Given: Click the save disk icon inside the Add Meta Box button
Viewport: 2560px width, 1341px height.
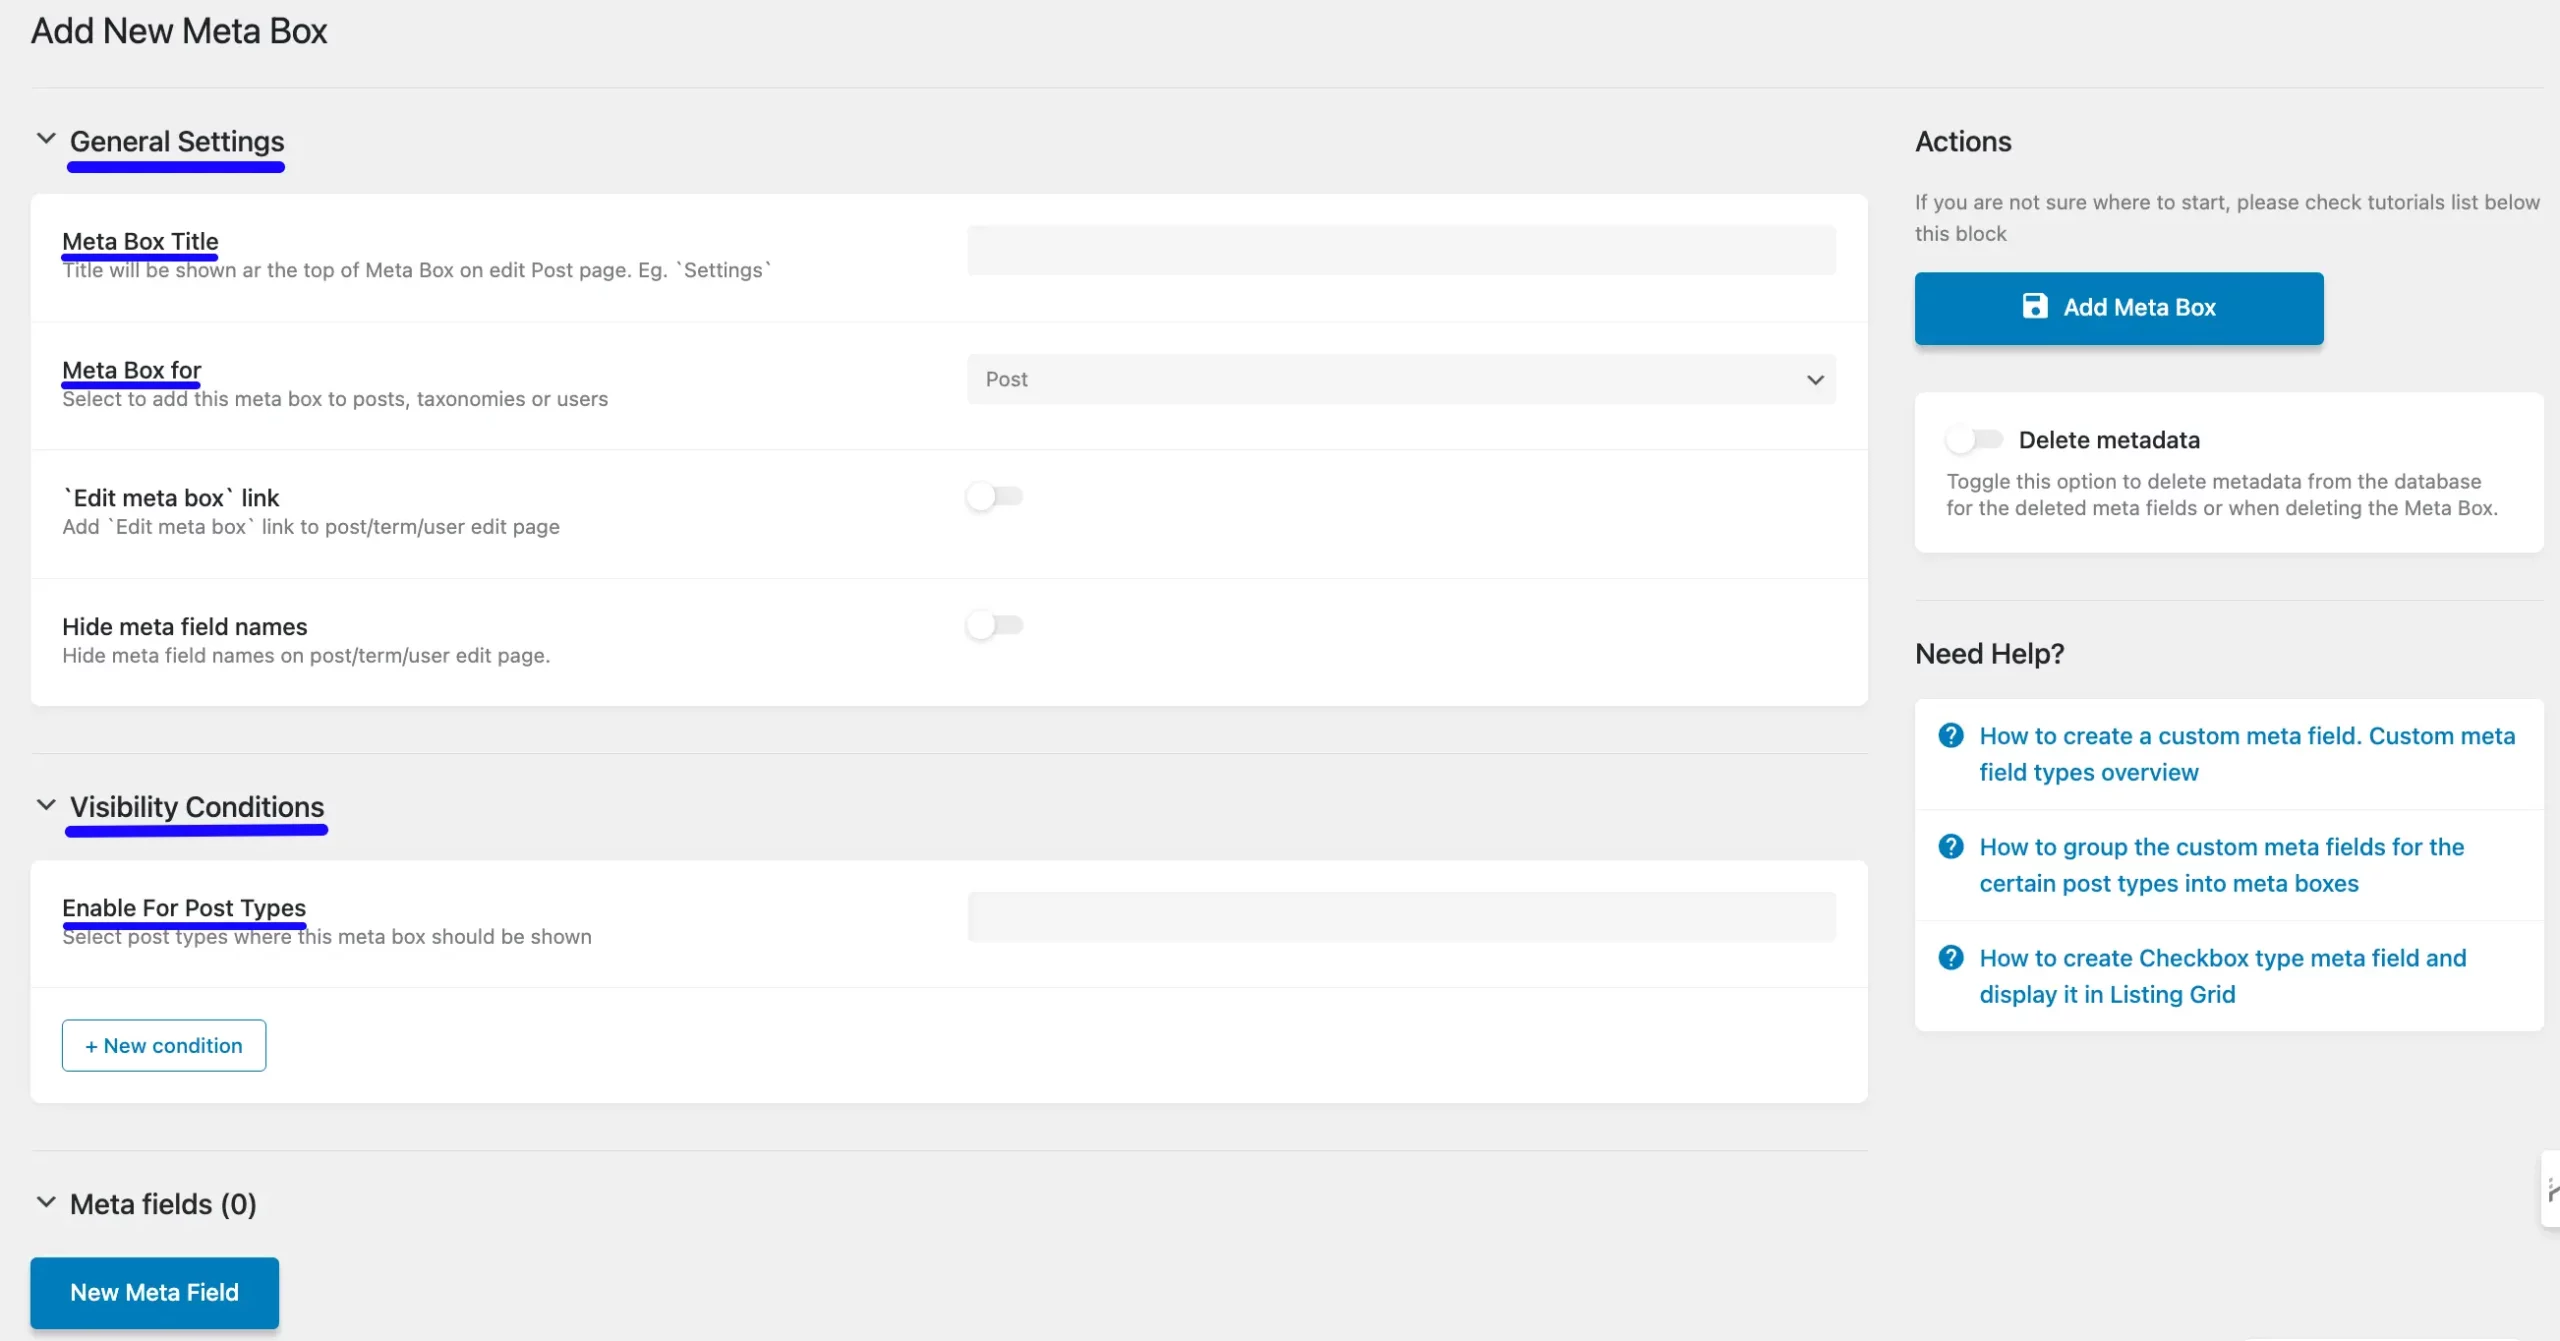Looking at the screenshot, I should [x=2037, y=307].
